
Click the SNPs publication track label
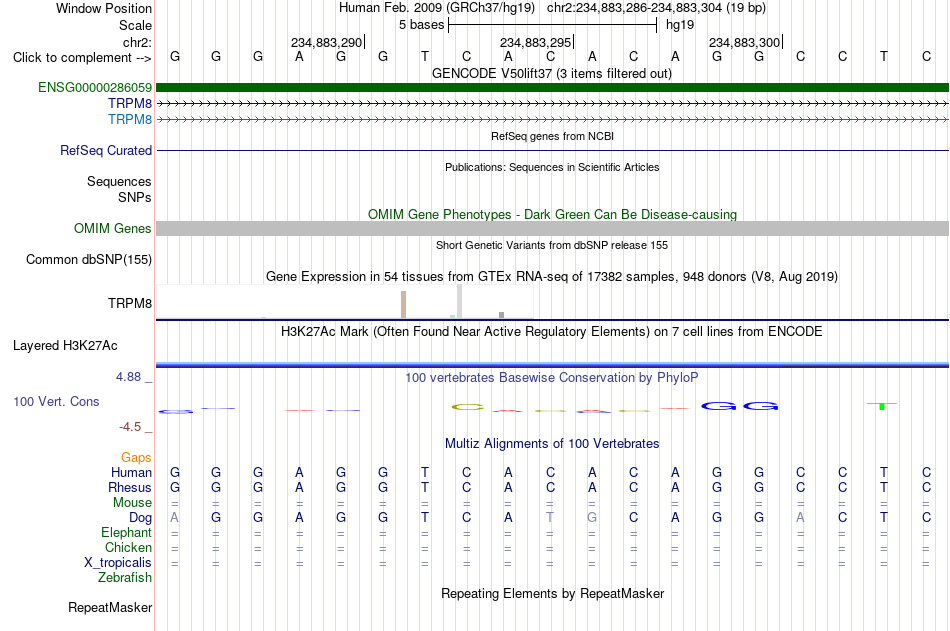pyautogui.click(x=135, y=197)
